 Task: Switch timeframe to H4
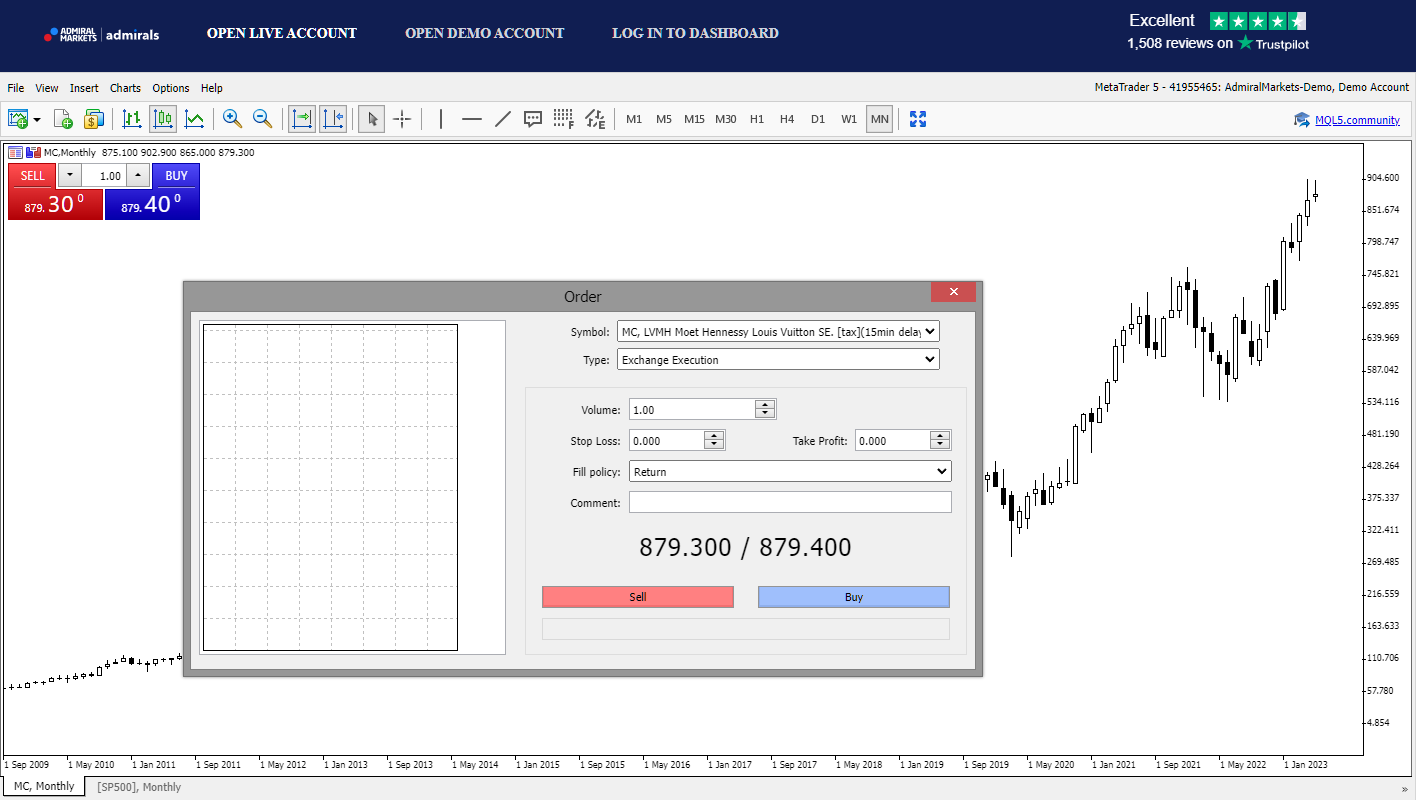[787, 119]
